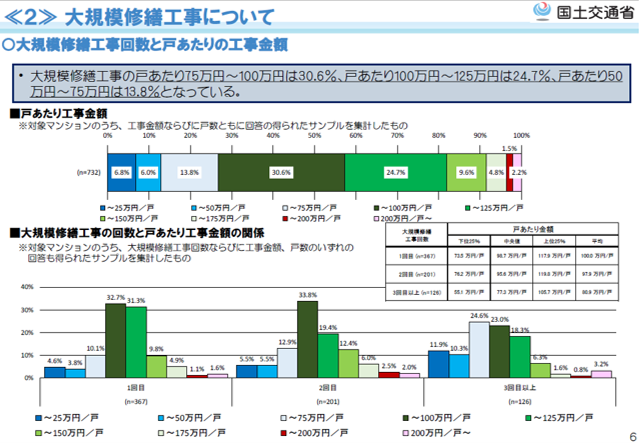639x443 pixels.
Task: Click the summary text box with underlined percentages
Action: pos(320,83)
